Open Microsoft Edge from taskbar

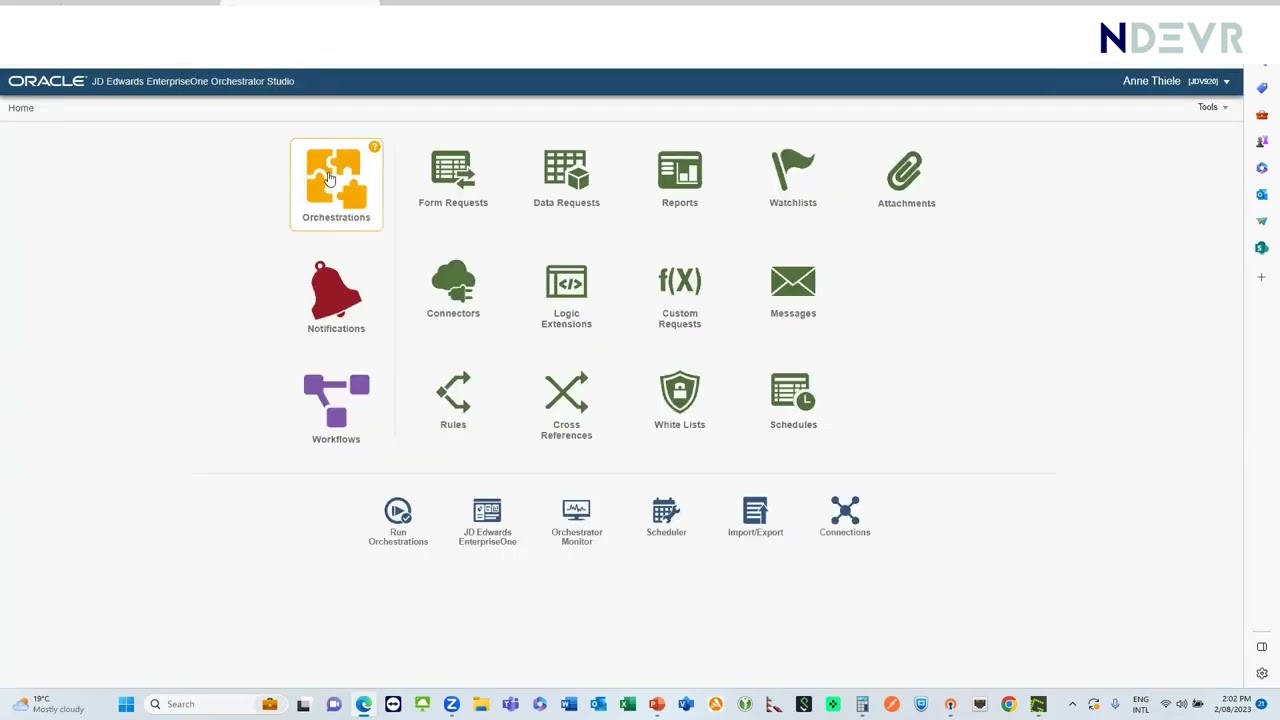(x=363, y=704)
